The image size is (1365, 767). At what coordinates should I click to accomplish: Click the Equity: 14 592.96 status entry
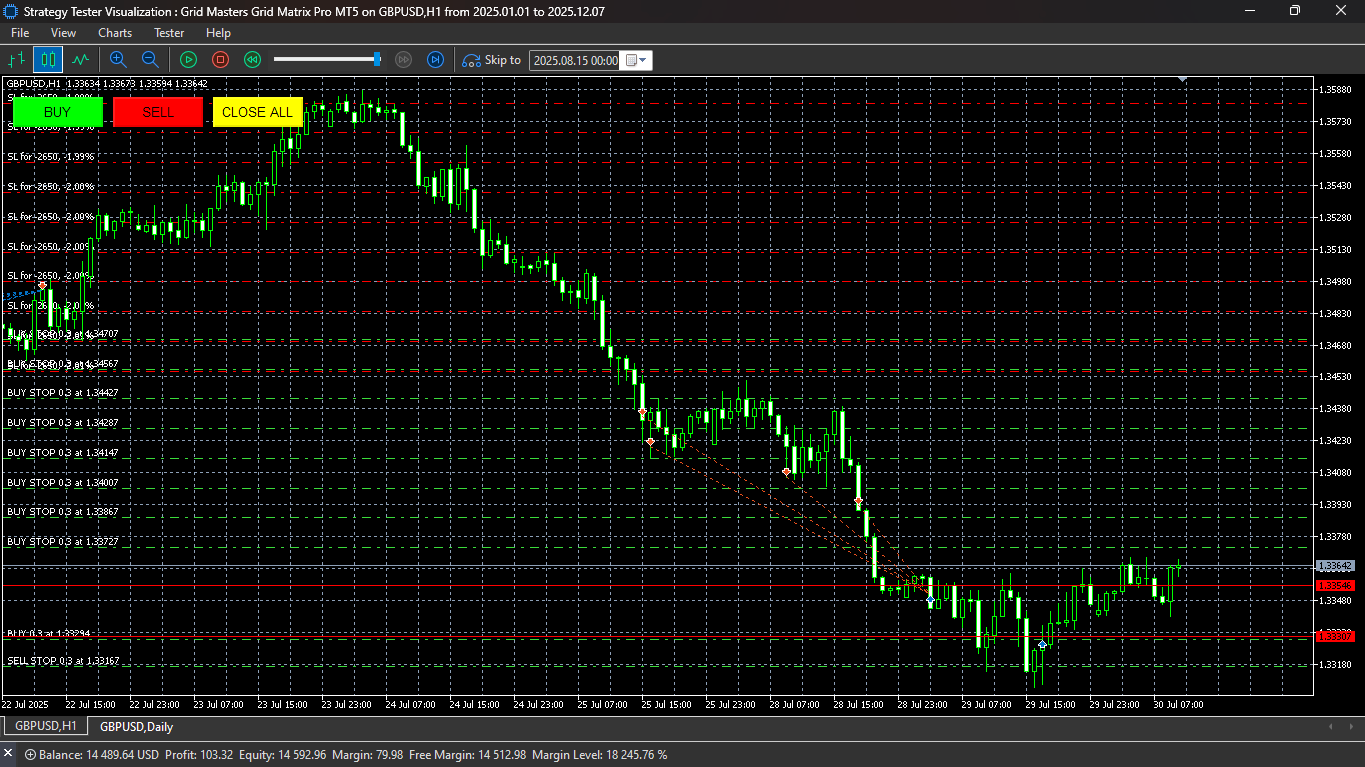(283, 755)
